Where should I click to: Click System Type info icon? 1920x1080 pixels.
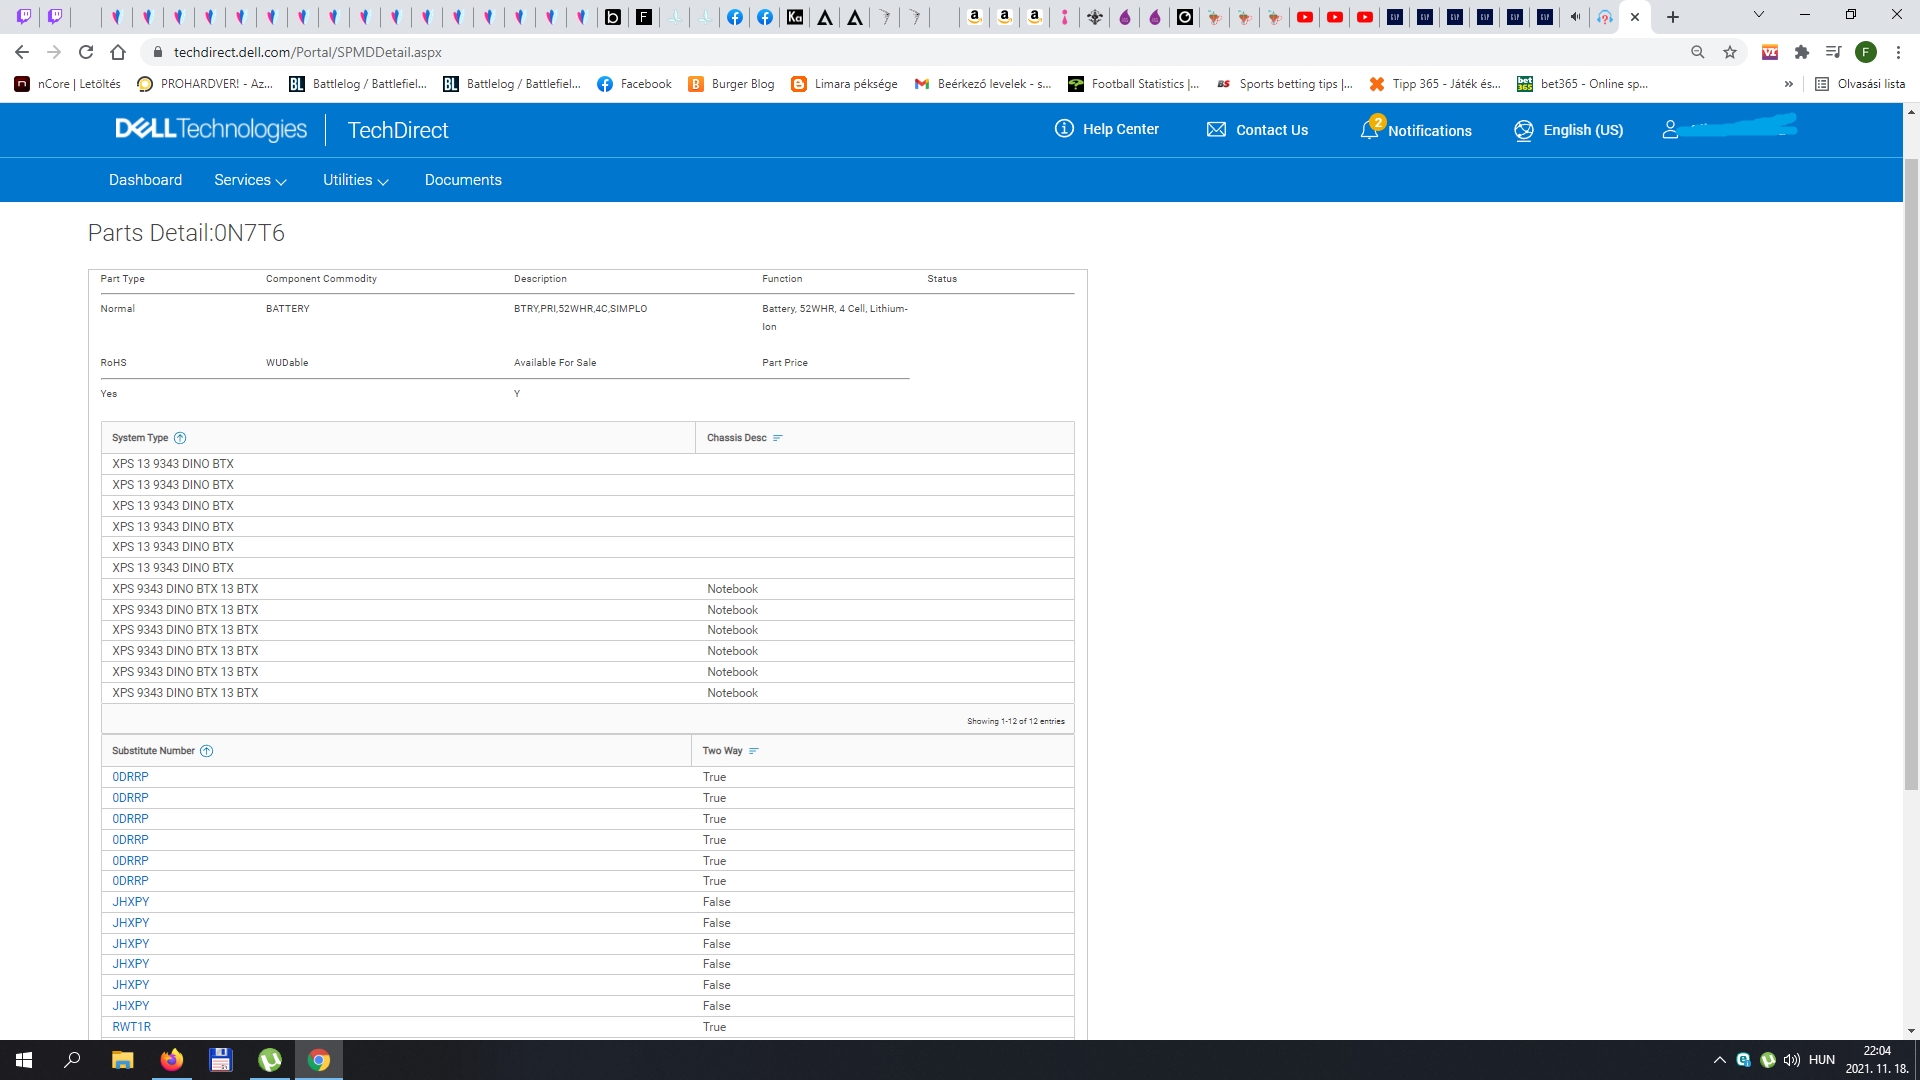pos(180,438)
